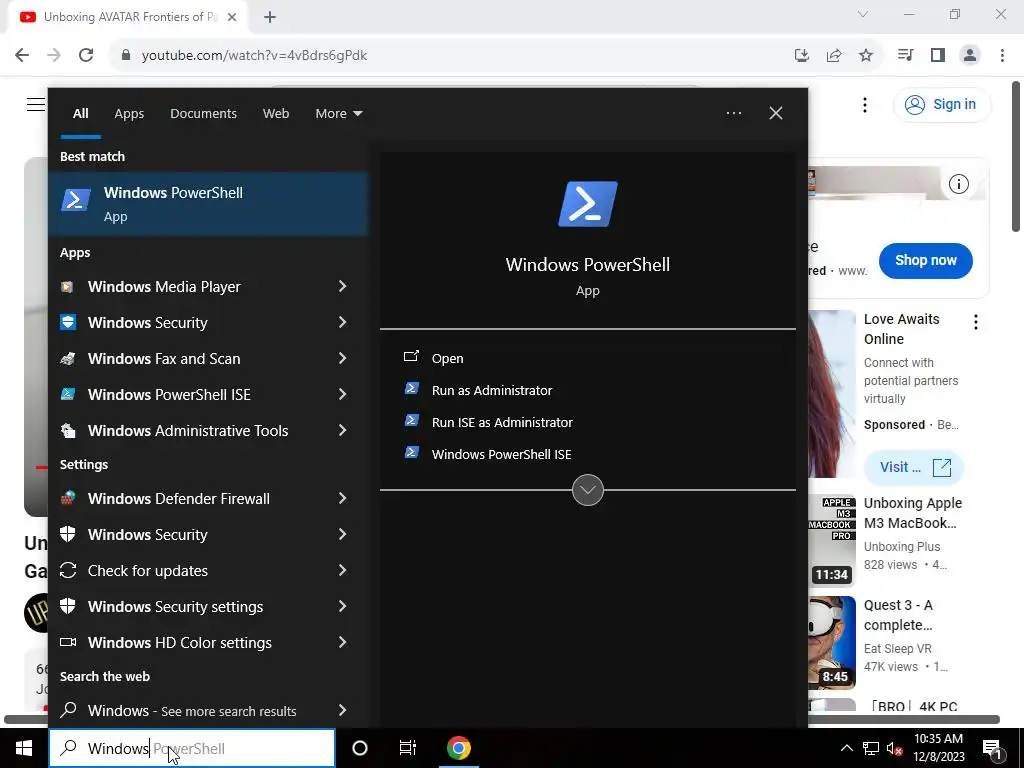Open Unboxing Apple M3 MacBook video title
The image size is (1024, 768).
coord(913,513)
